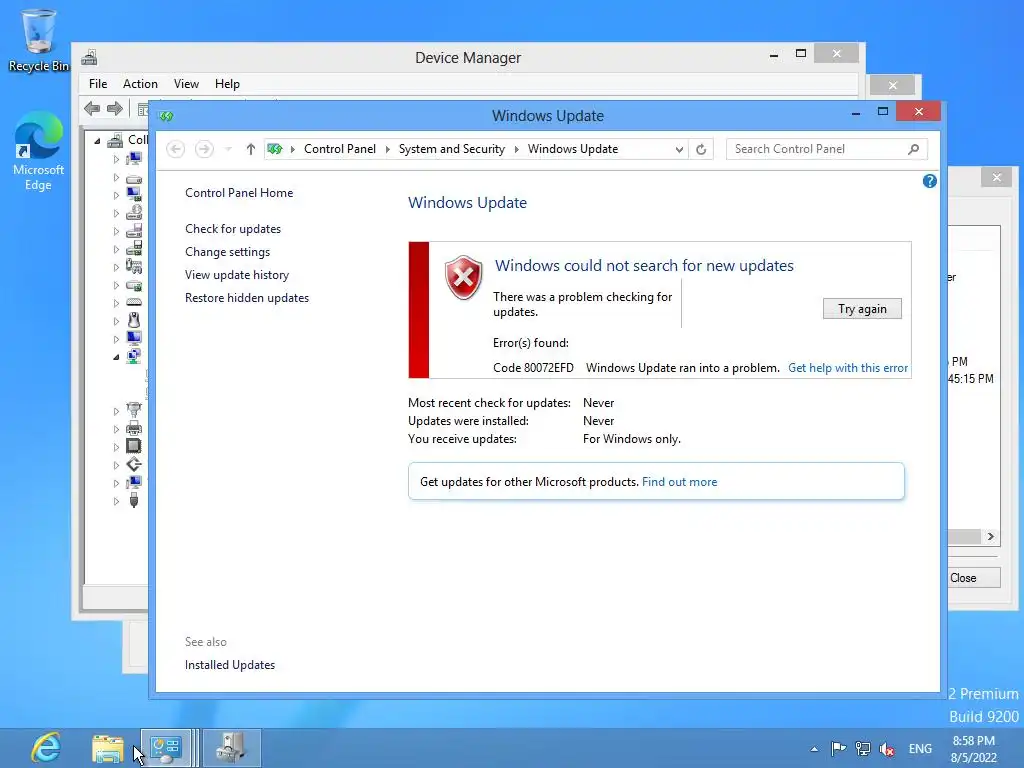Click Find out more link
Viewport: 1024px width, 768px height.
point(679,482)
